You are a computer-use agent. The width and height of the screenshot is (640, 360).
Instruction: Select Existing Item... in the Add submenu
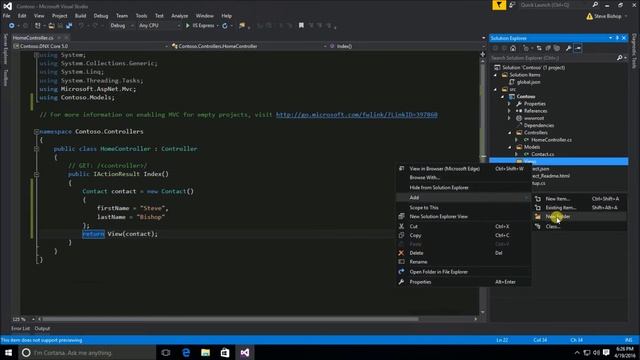579,208
